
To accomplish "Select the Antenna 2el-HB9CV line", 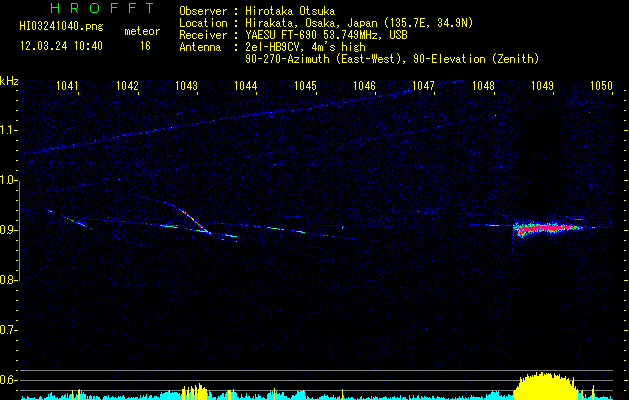I will pyautogui.click(x=272, y=47).
